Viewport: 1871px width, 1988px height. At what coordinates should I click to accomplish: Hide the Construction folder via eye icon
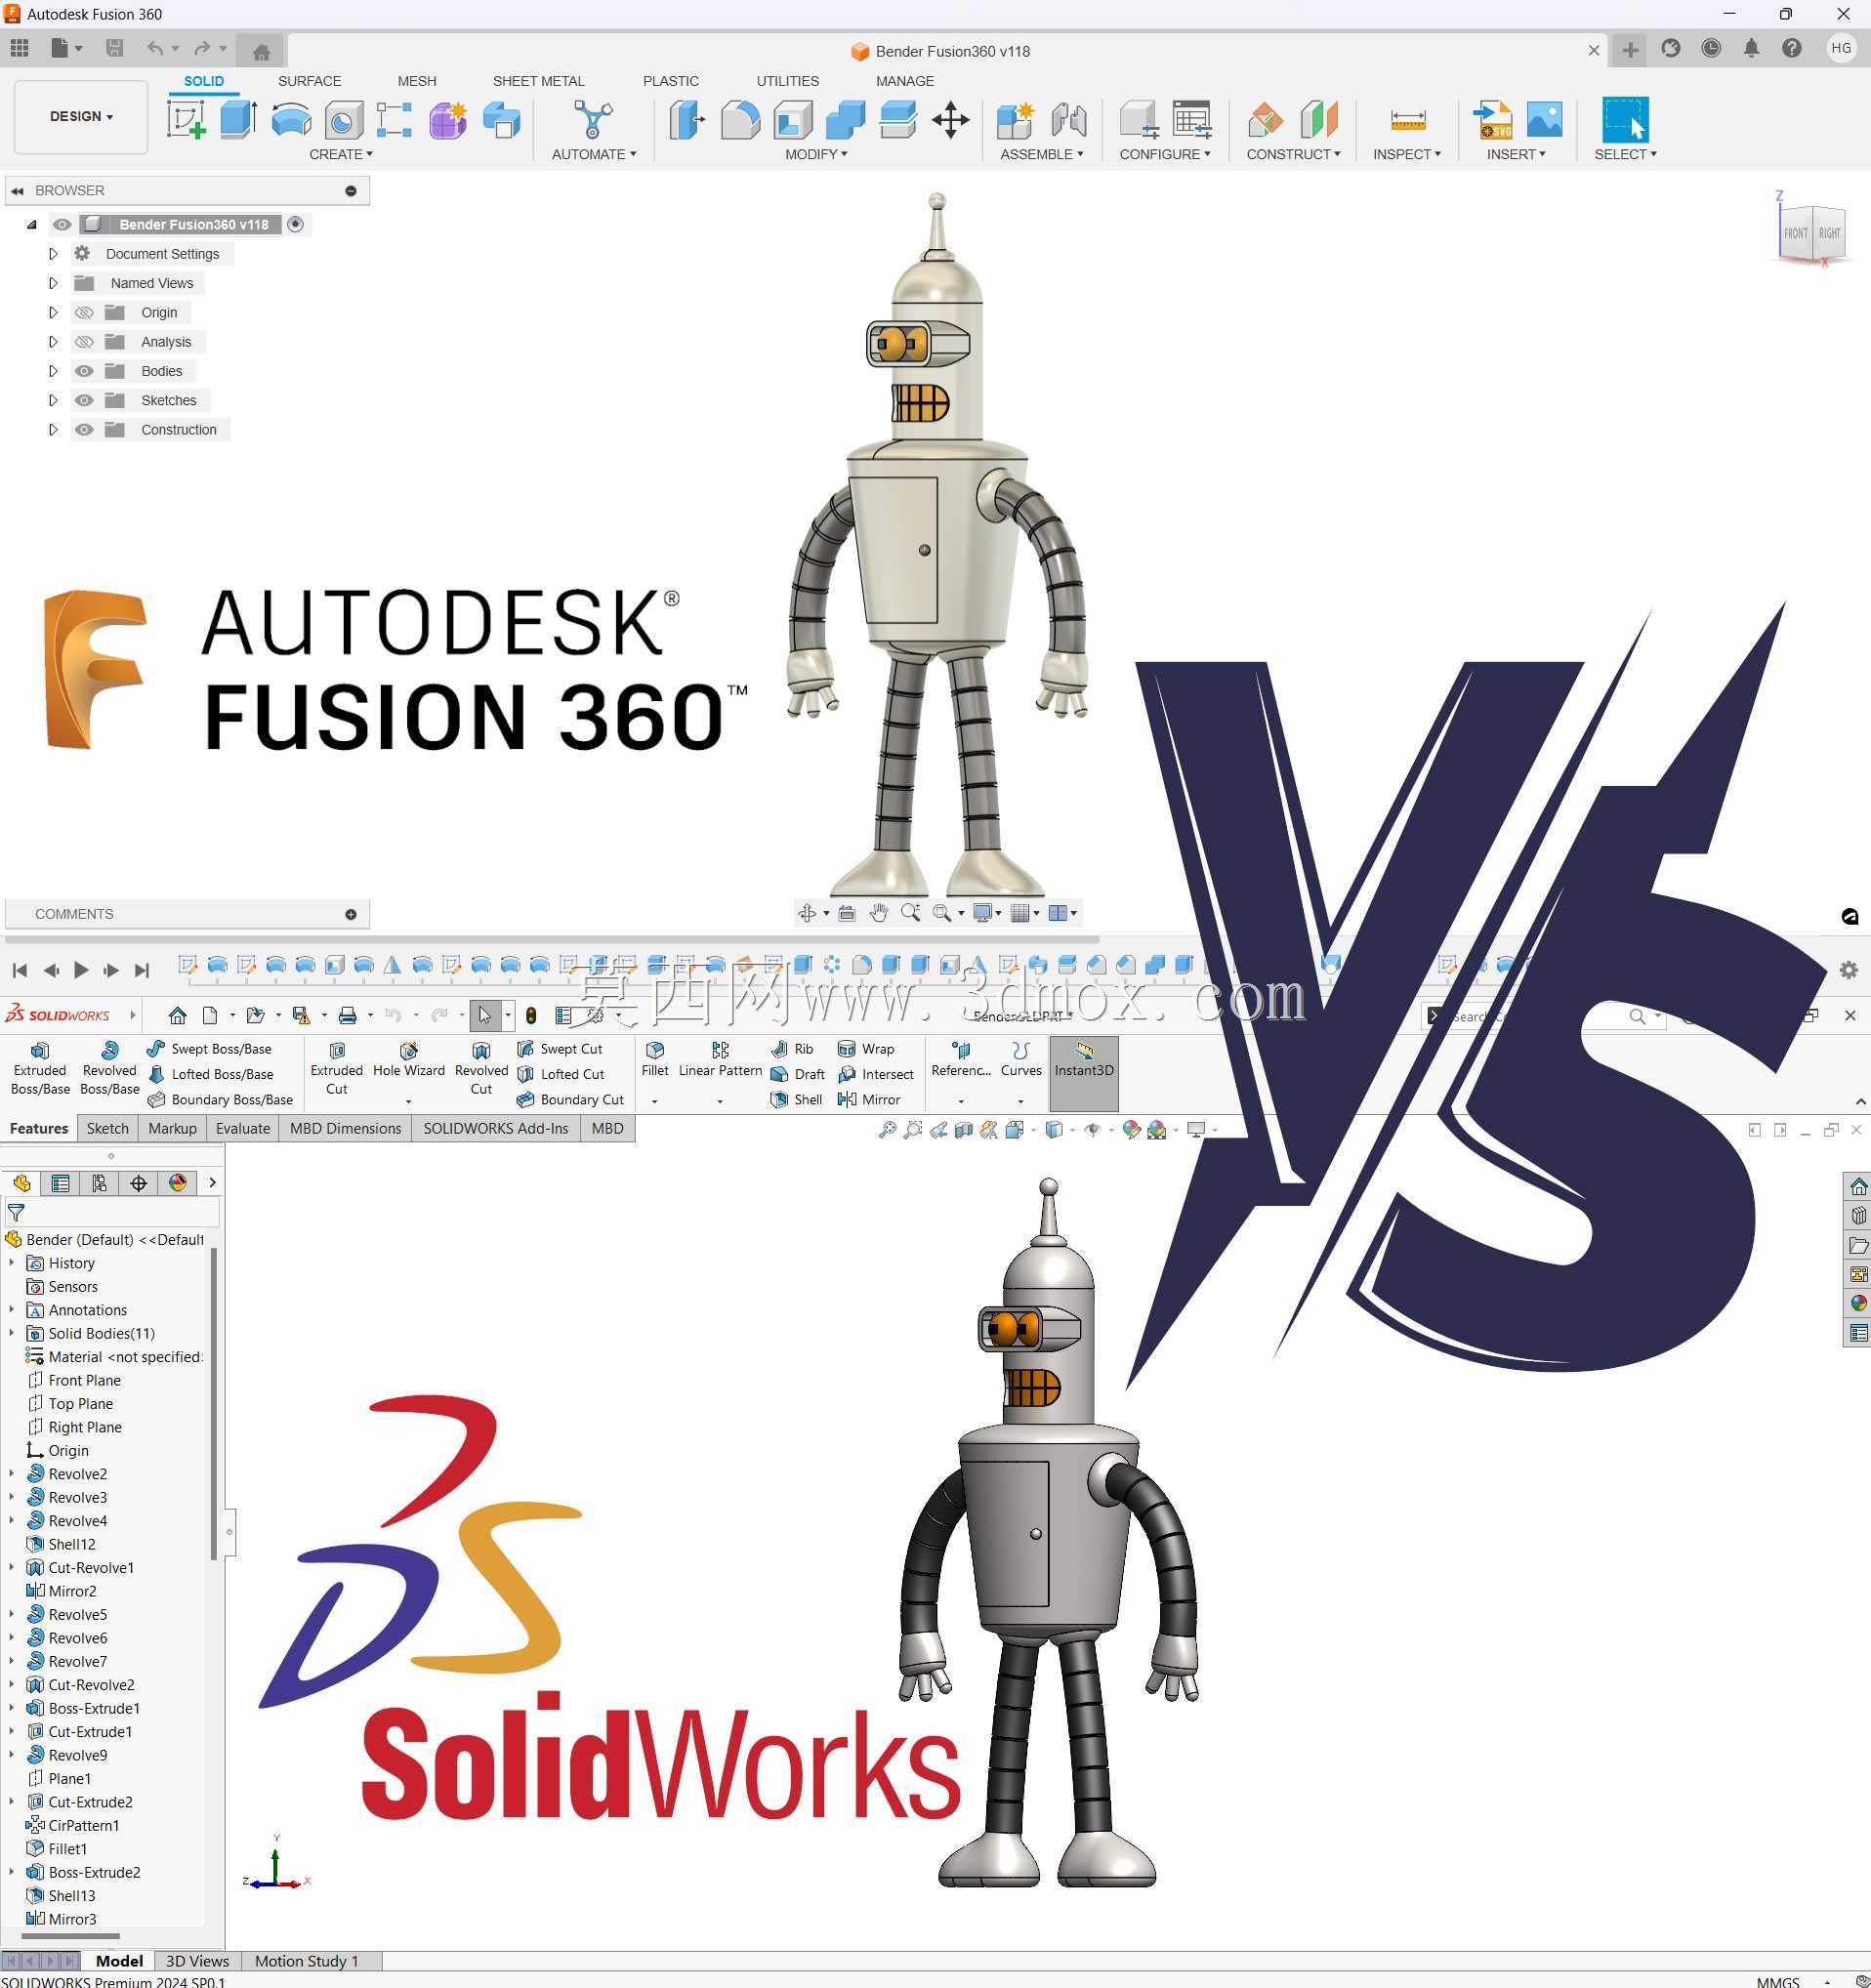[x=85, y=430]
